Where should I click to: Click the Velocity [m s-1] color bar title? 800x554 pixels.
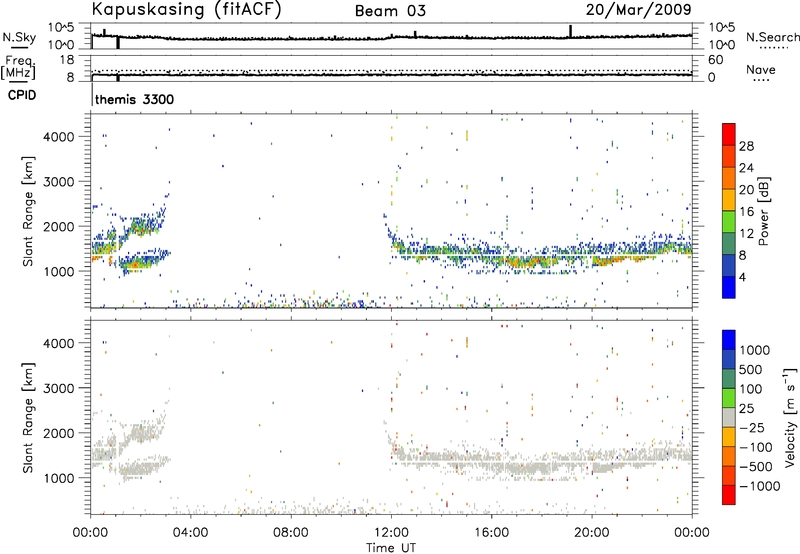(x=790, y=417)
